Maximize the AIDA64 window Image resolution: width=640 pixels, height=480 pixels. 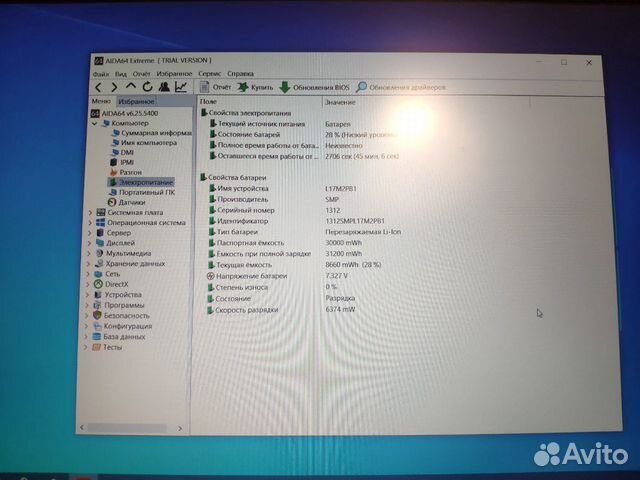coord(564,62)
